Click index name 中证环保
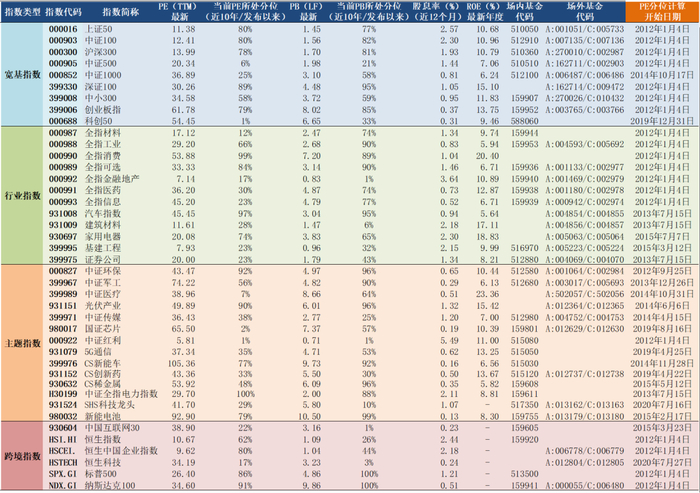The height and width of the screenshot is (493, 700). click(103, 271)
